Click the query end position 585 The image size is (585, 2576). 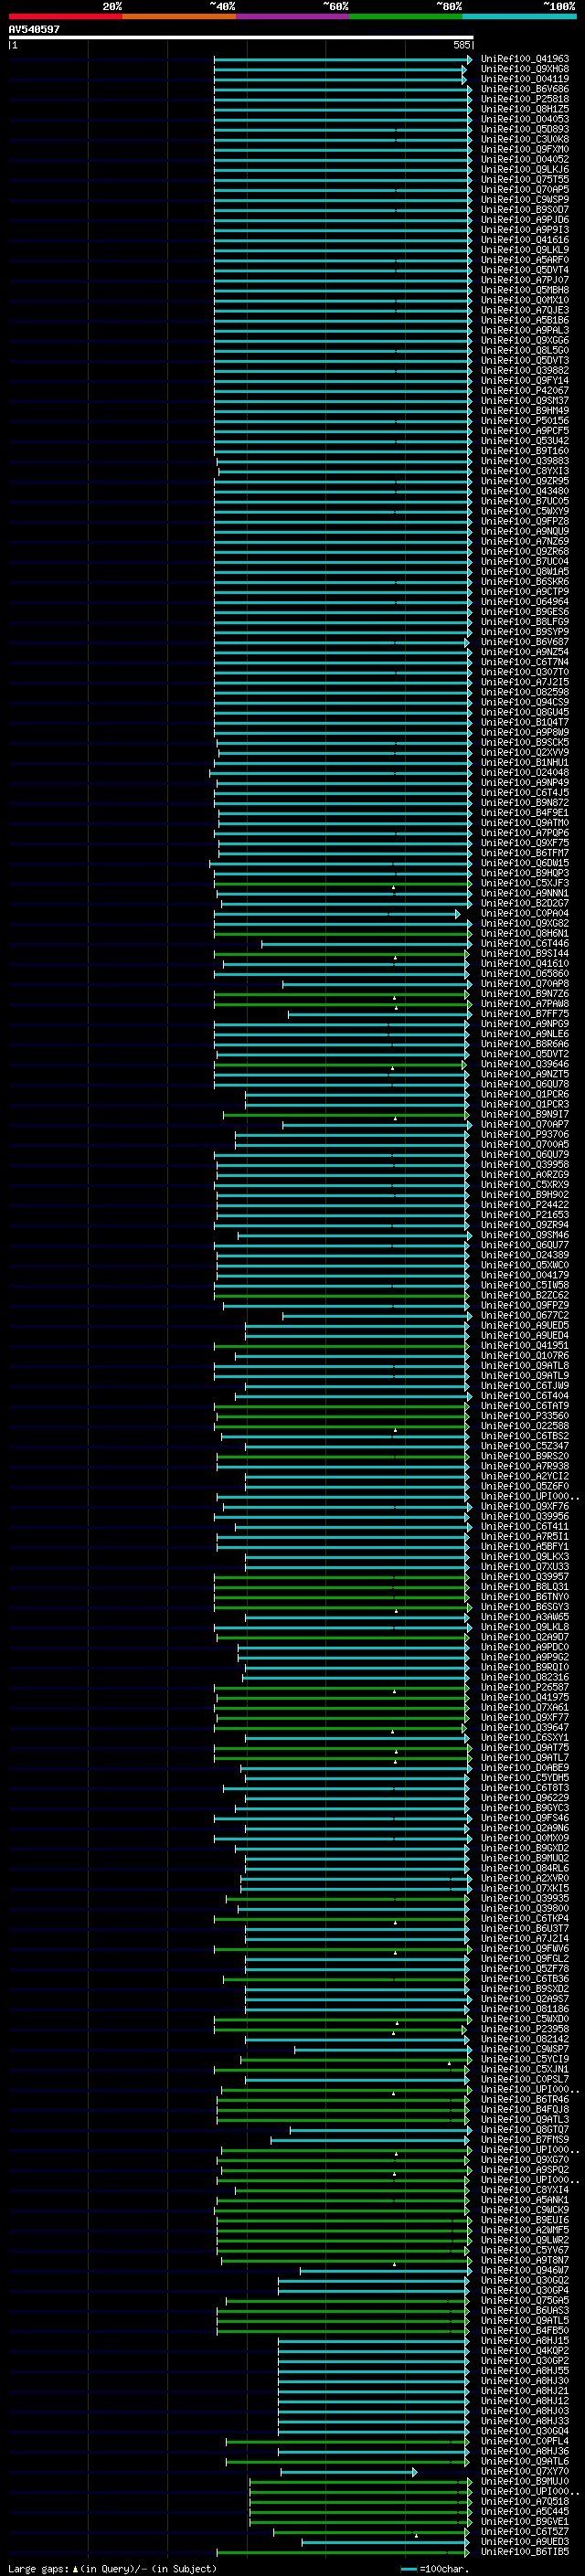pos(461,45)
